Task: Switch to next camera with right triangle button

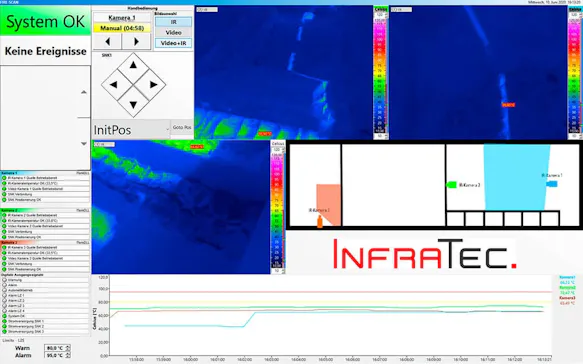Action: pos(136,42)
